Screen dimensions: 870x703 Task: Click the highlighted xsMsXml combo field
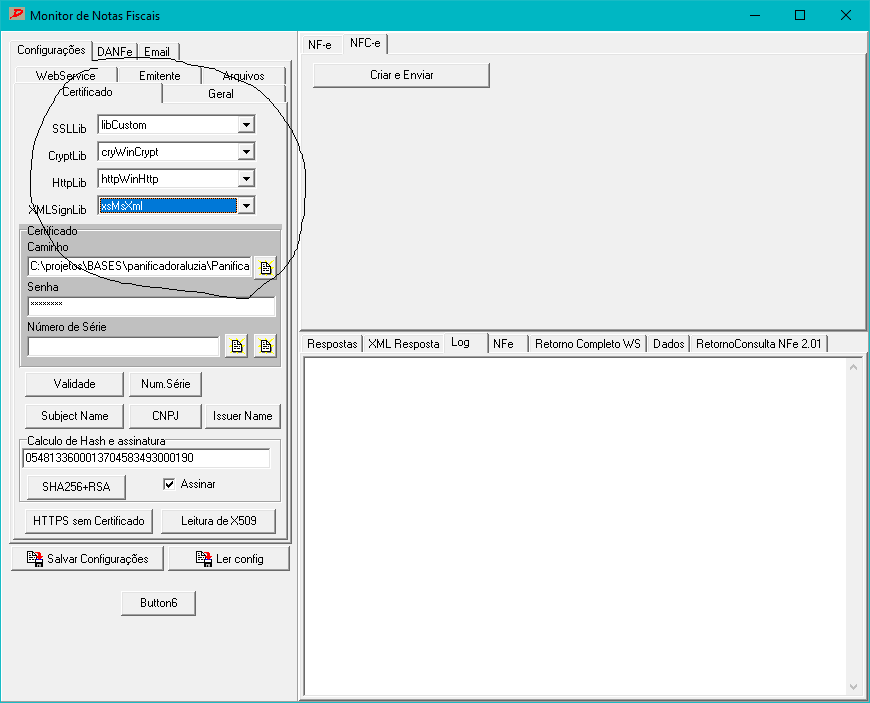(x=176, y=206)
